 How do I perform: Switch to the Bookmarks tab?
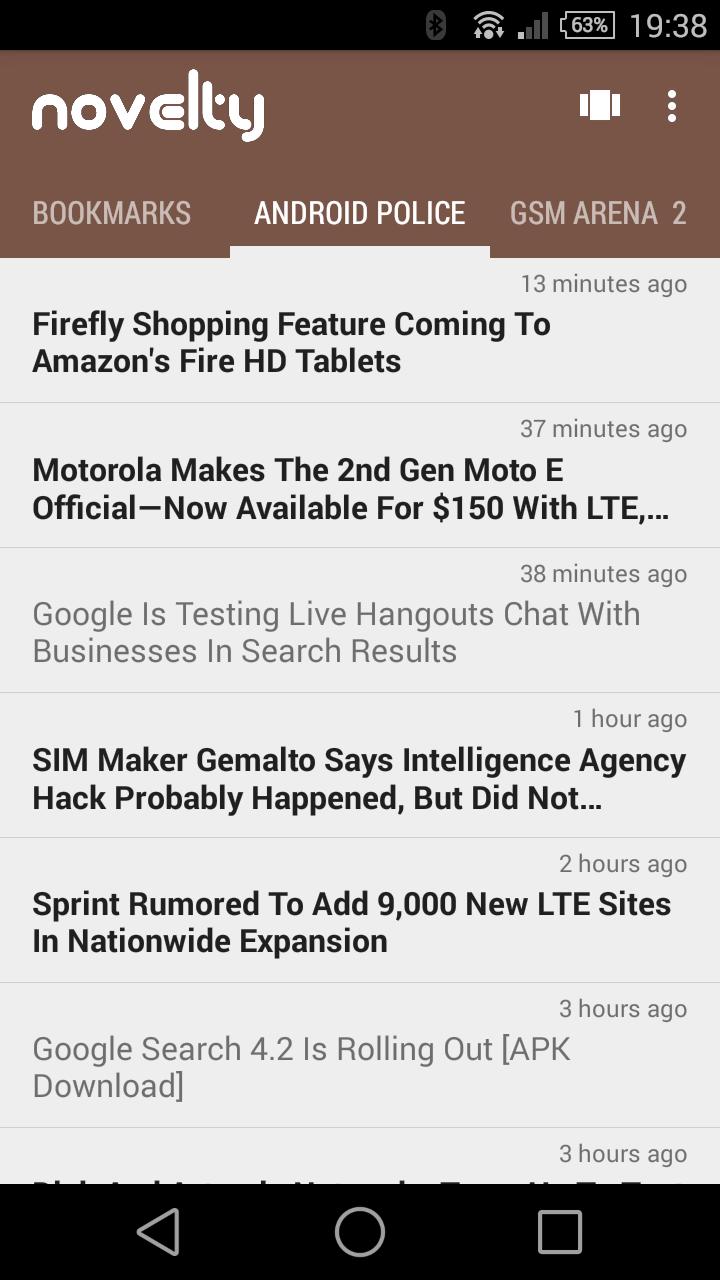(x=112, y=213)
